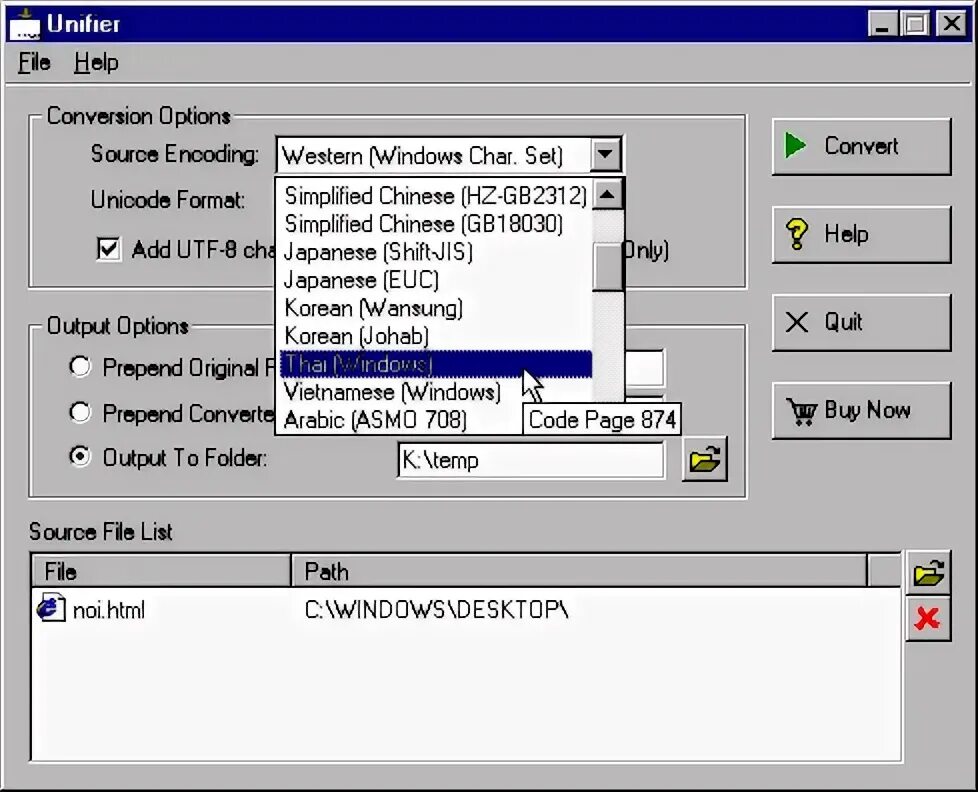Open Help with the question mark button

[x=861, y=234]
